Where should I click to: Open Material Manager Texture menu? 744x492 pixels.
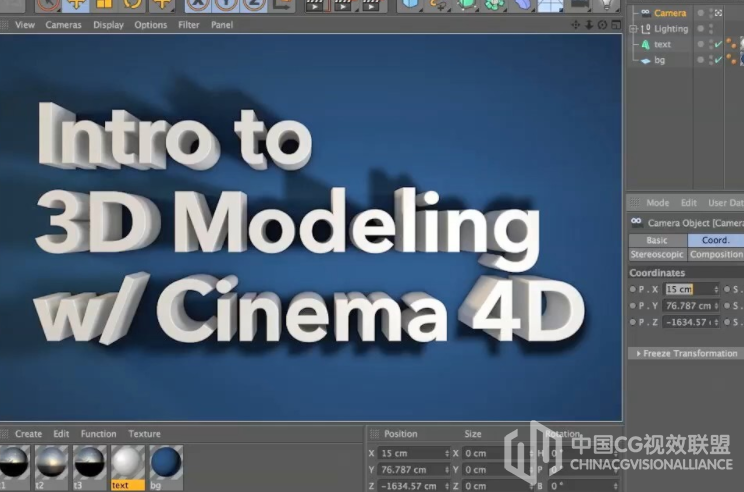pyautogui.click(x=144, y=434)
